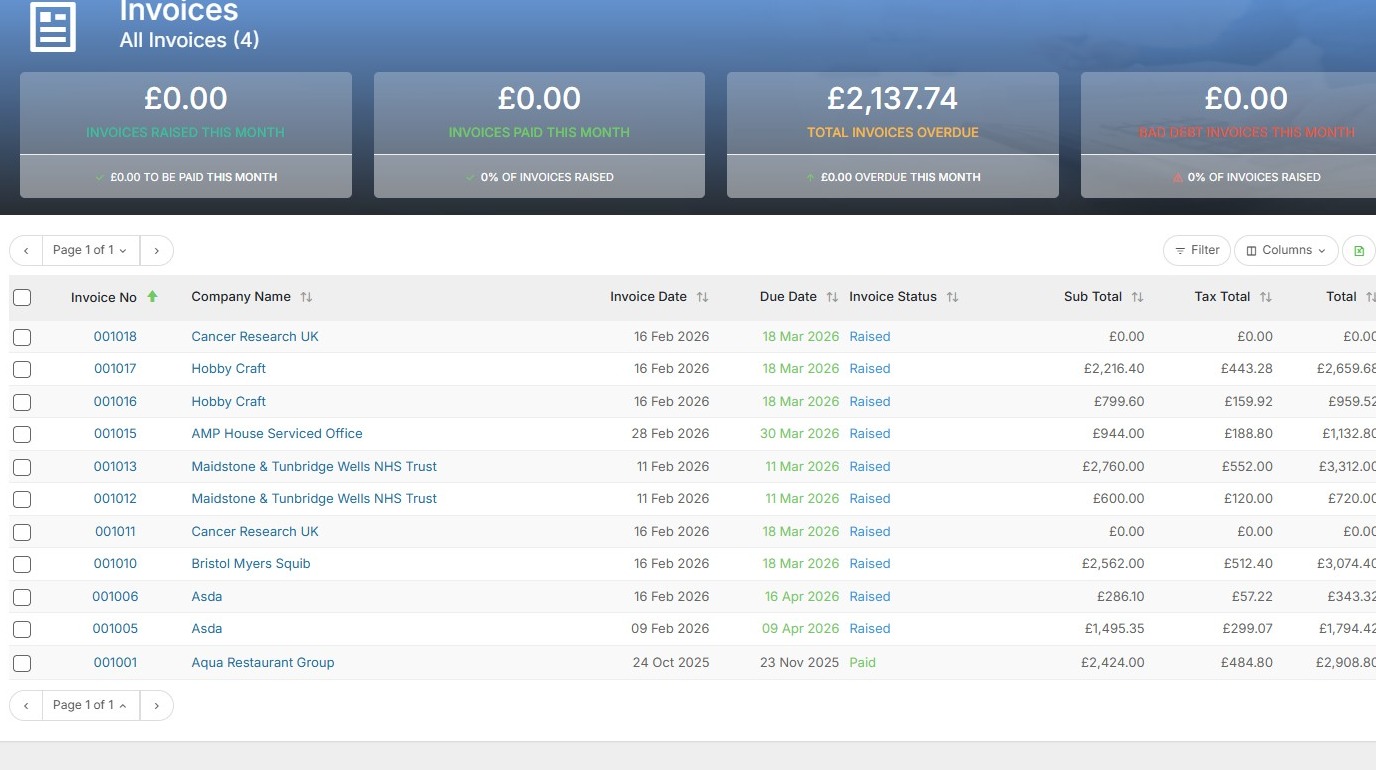
Task: Open Maidstone NHS Trust on invoice 001012 row
Action: (314, 499)
